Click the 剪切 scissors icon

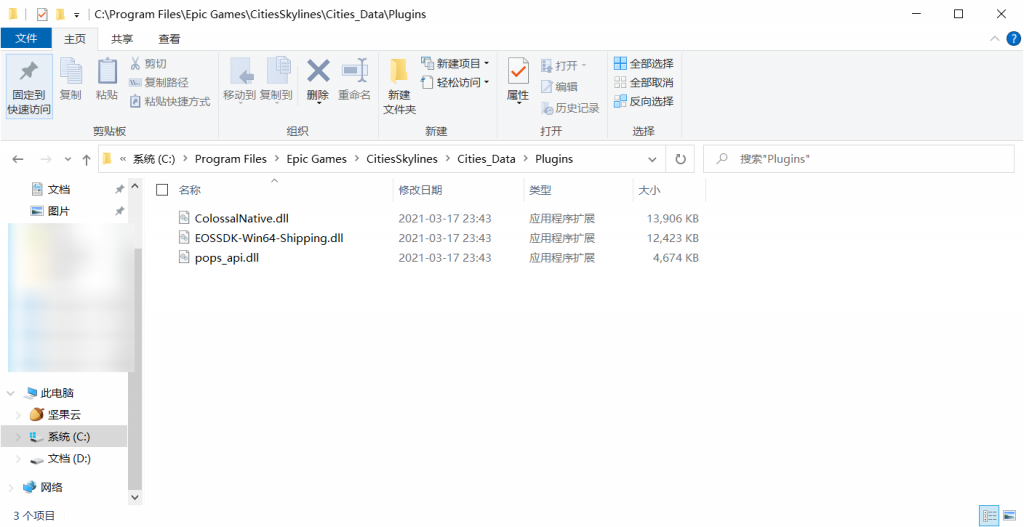(135, 63)
